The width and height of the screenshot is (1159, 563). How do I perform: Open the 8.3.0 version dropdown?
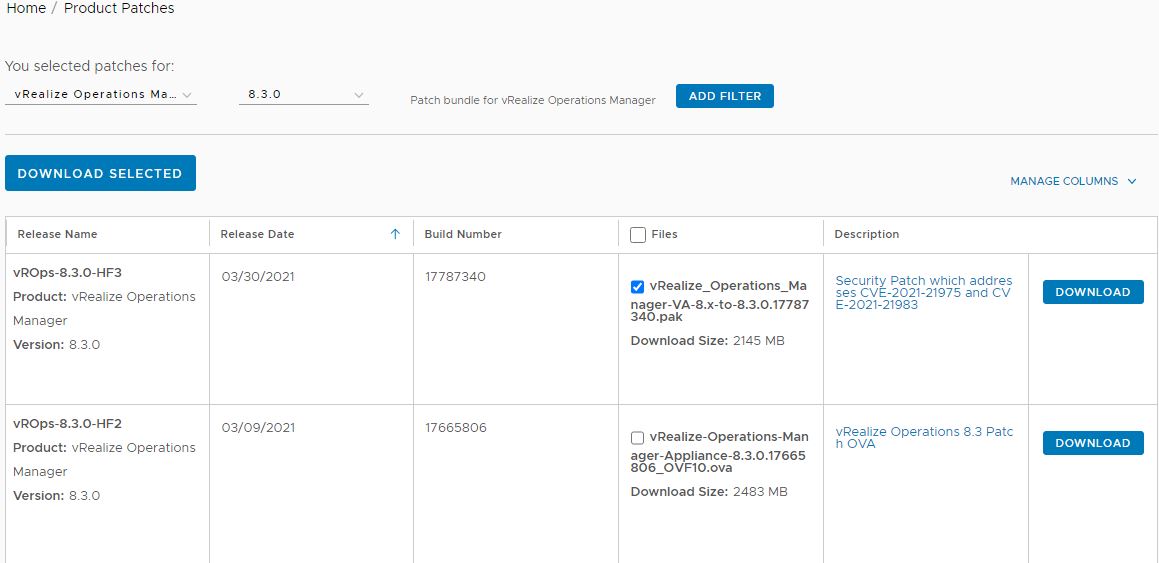point(303,95)
